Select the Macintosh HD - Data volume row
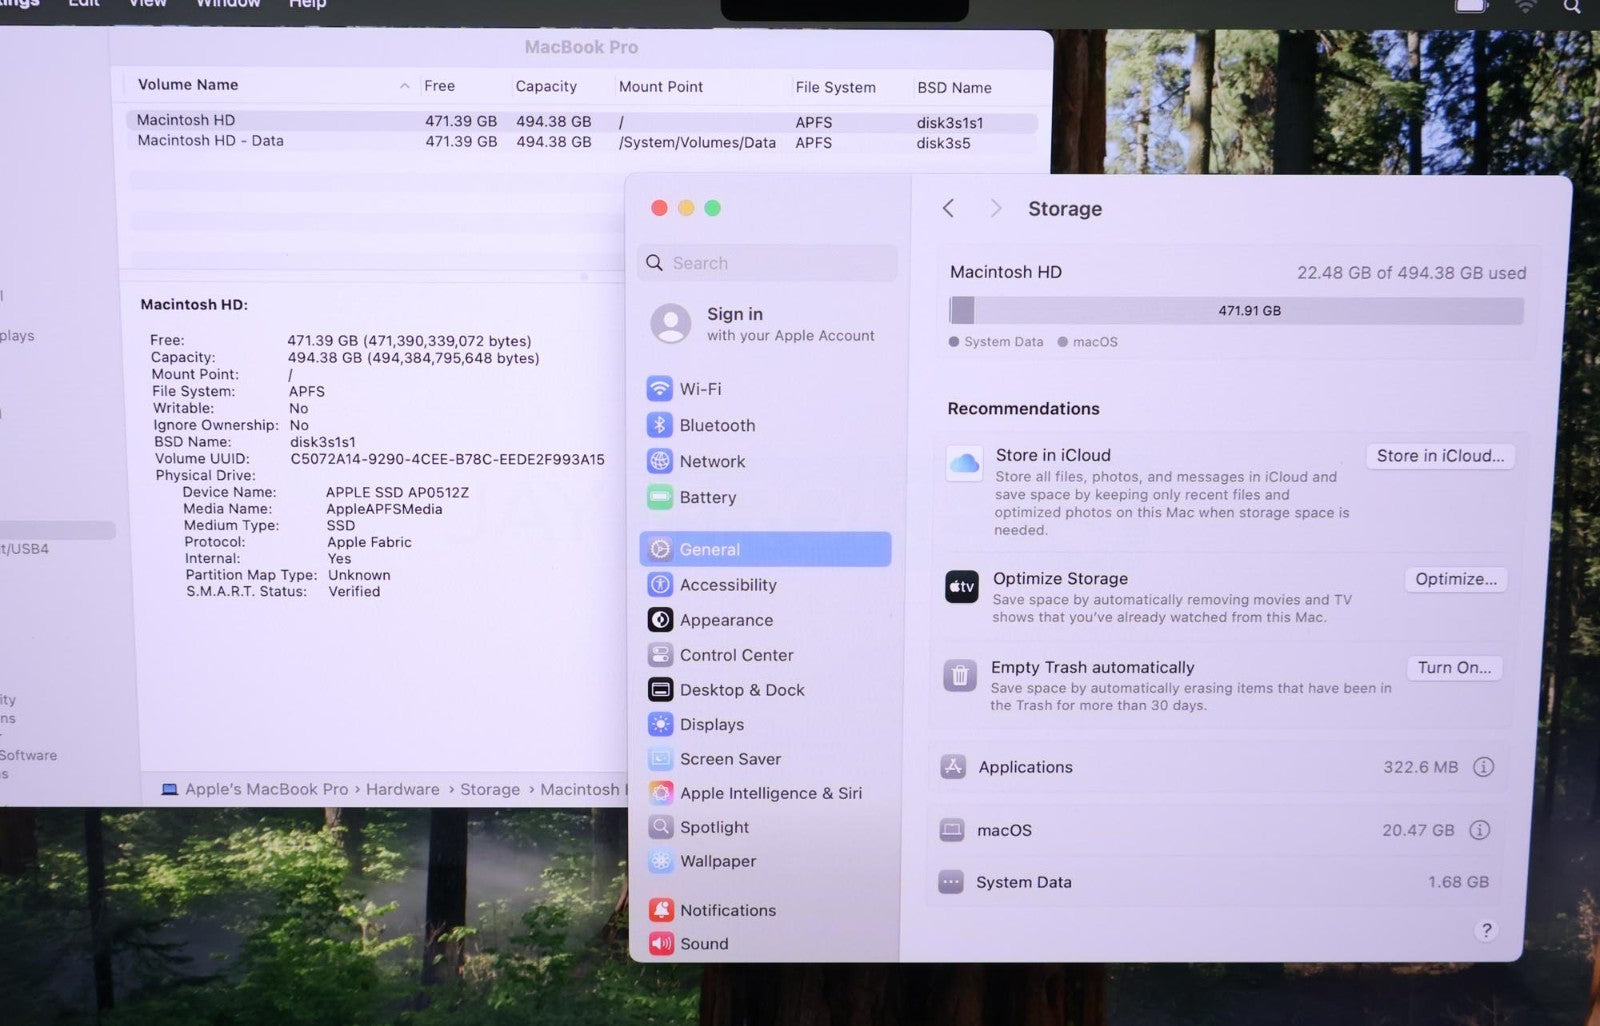1600x1026 pixels. pyautogui.click(x=210, y=141)
